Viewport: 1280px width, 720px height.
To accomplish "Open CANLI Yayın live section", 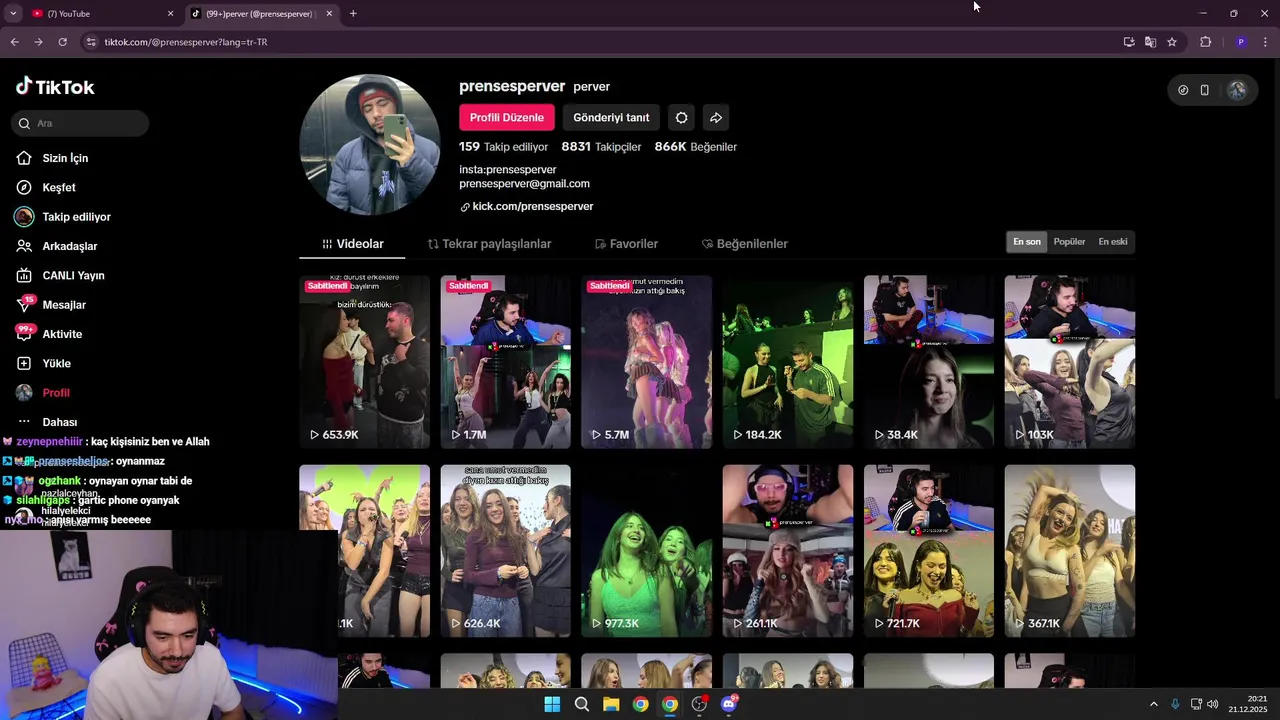I will (73, 275).
